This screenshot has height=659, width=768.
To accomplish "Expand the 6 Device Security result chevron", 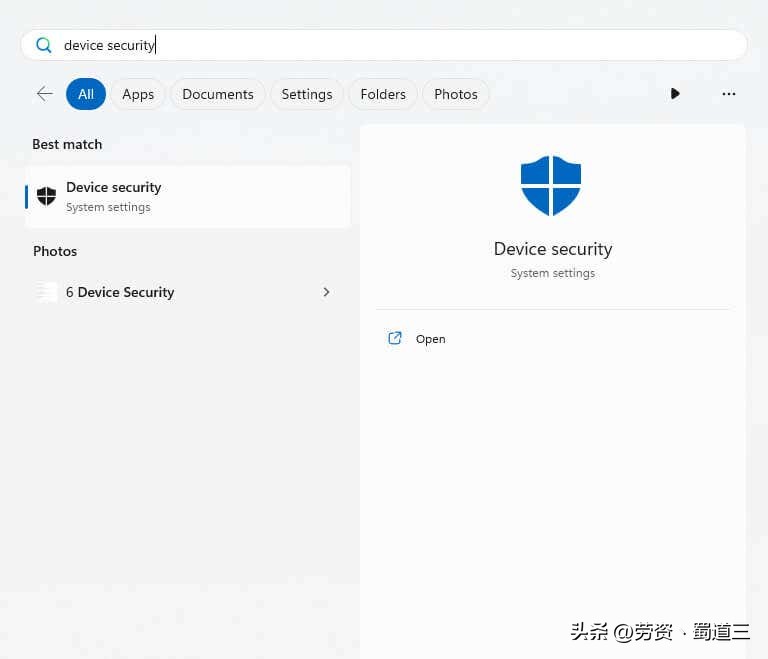I will (x=326, y=292).
